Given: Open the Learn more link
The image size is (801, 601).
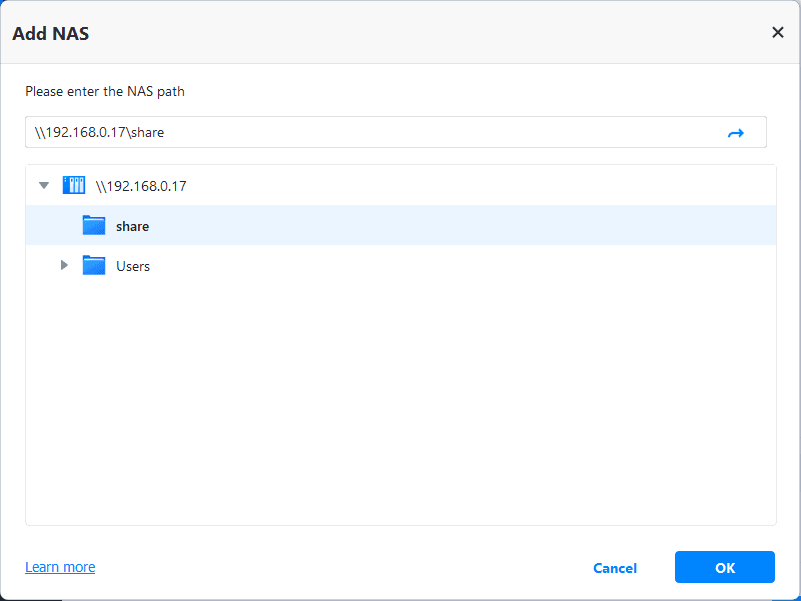Looking at the screenshot, I should click(60, 567).
